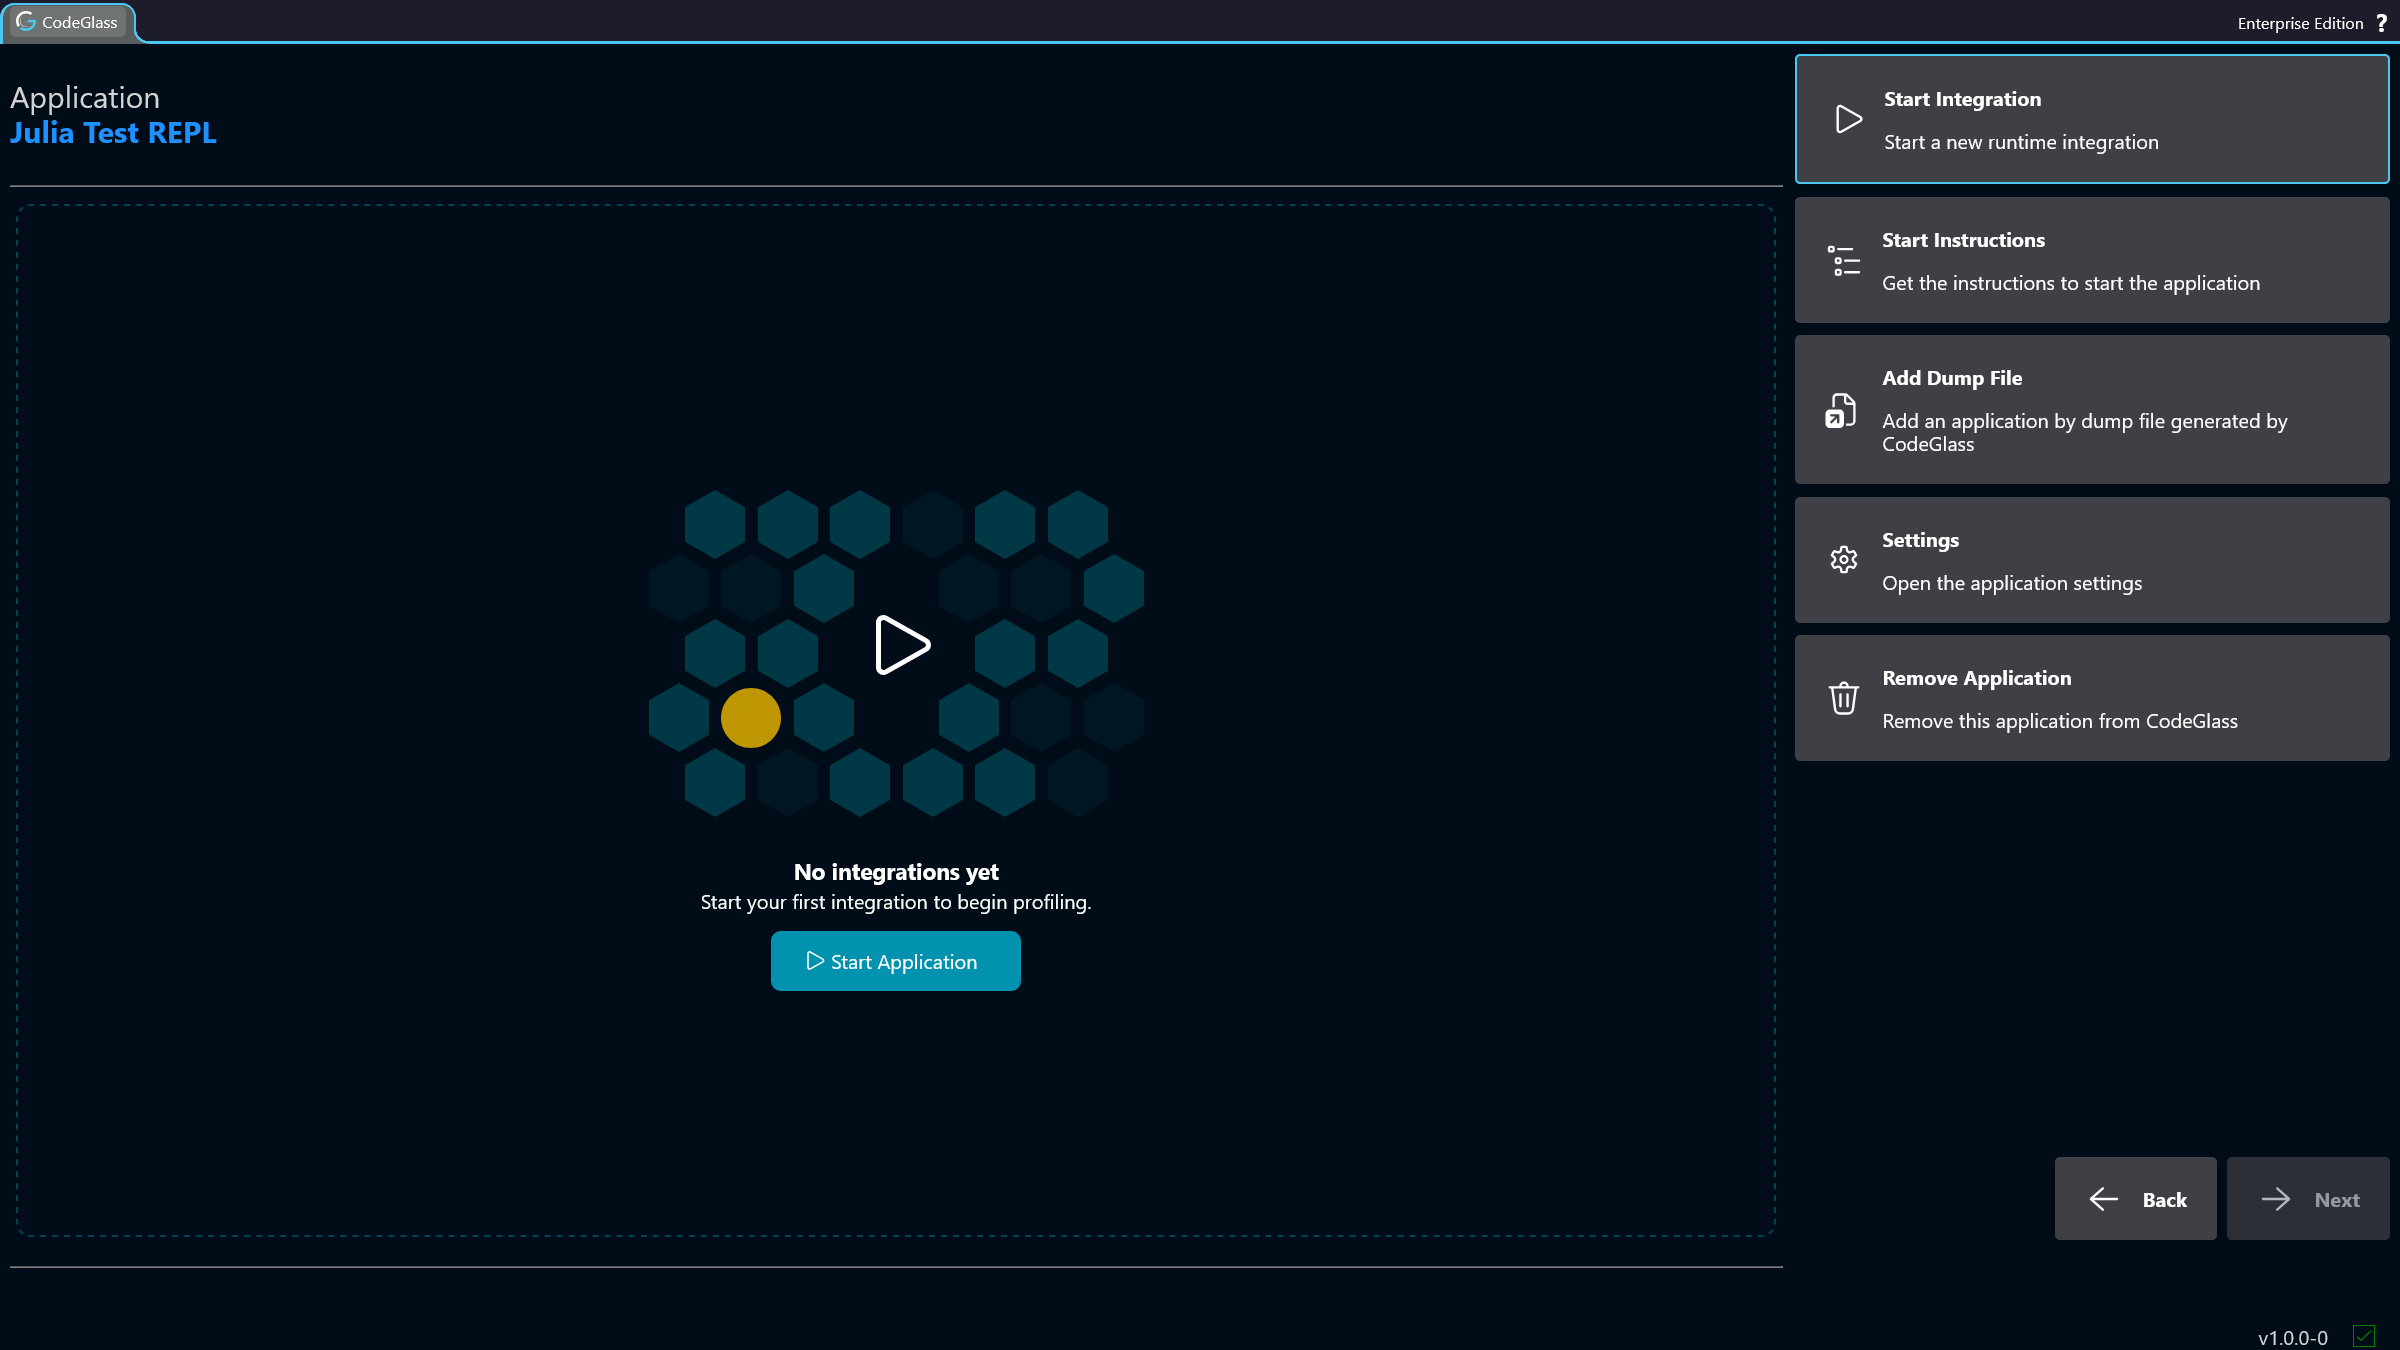
Task: Click 'Get the instructions to start' description
Action: click(x=2071, y=283)
